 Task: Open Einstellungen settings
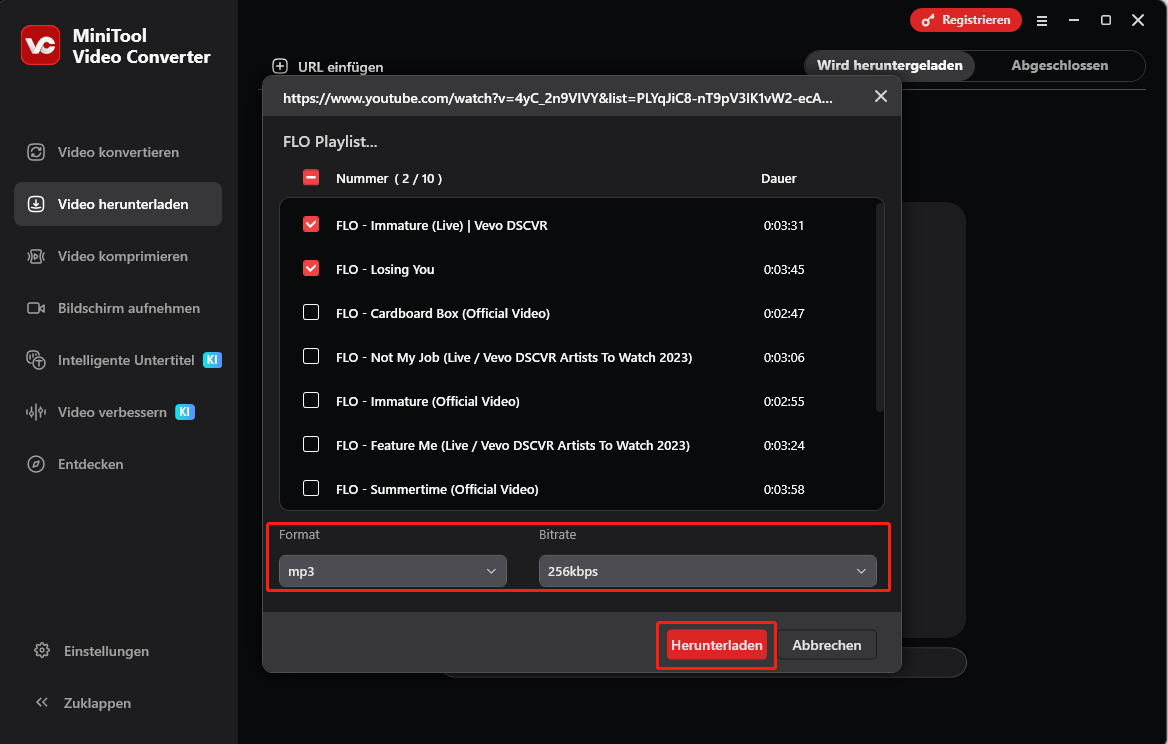coord(107,651)
